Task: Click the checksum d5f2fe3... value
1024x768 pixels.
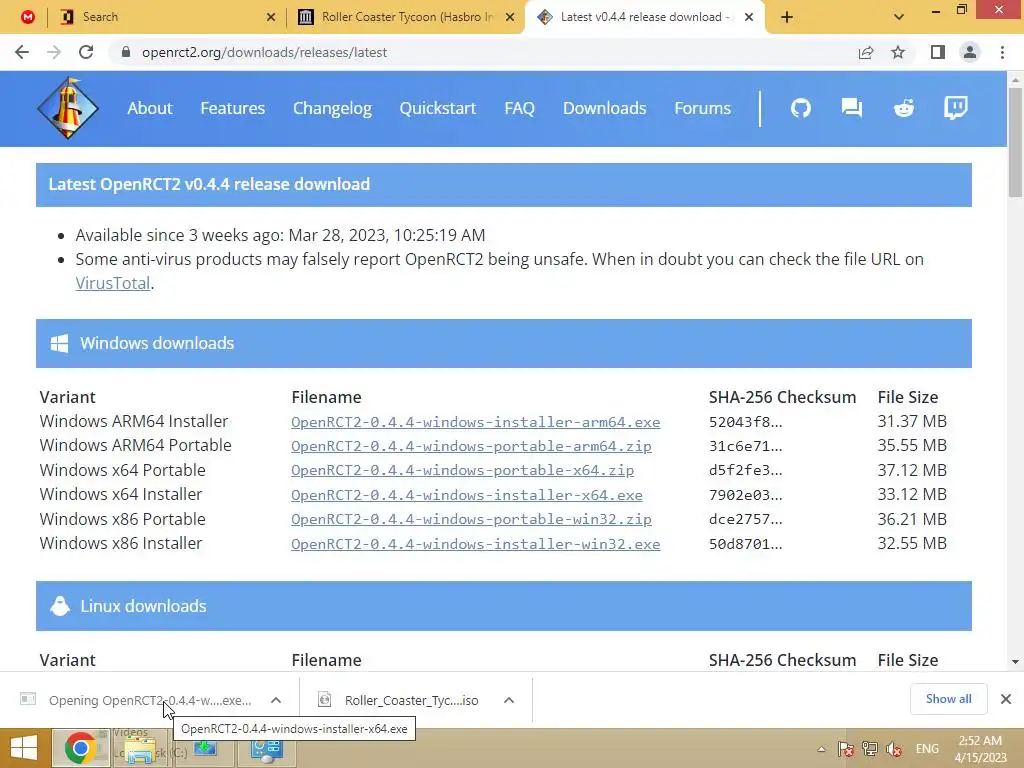Action: point(745,470)
